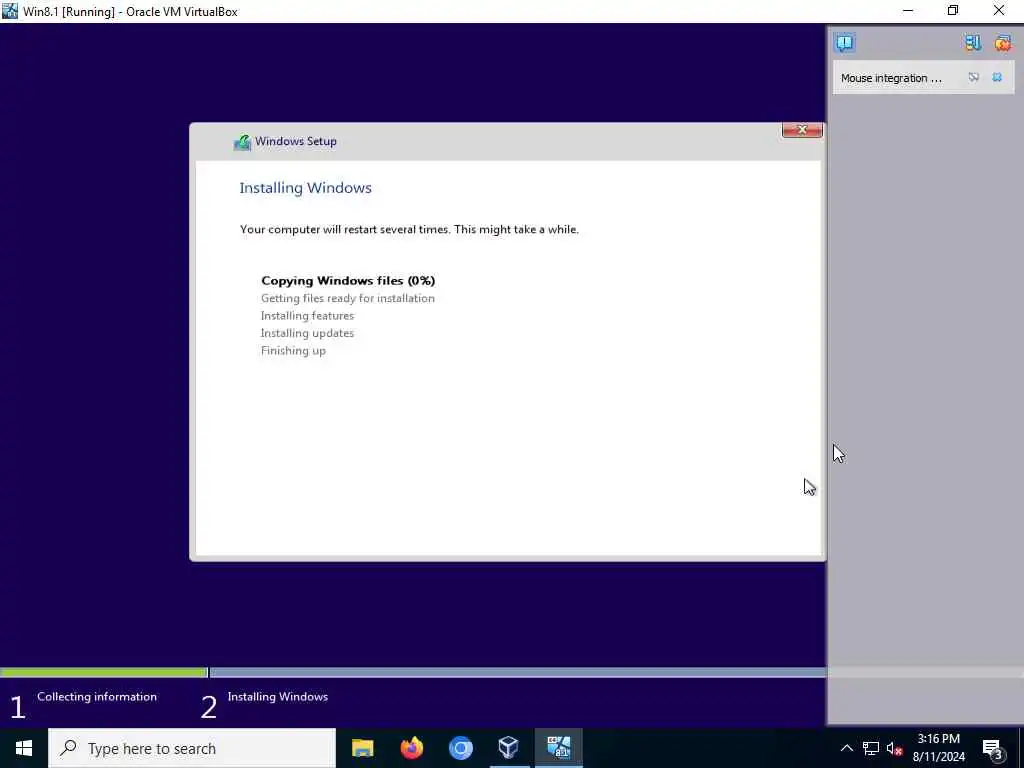Toggle the VirtualBox notification center icon
Image resolution: width=1024 pixels, height=768 pixels.
pos(844,43)
